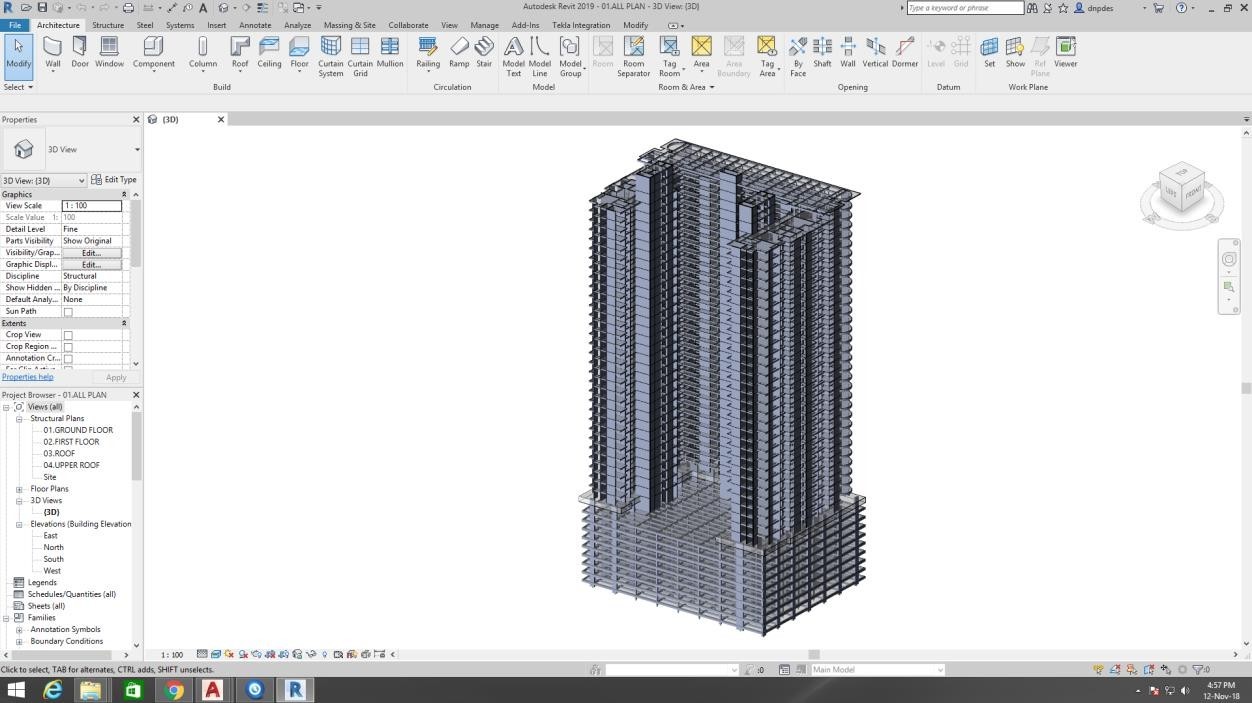Activate the Stair tool
This screenshot has height=703, width=1252.
coord(484,52)
